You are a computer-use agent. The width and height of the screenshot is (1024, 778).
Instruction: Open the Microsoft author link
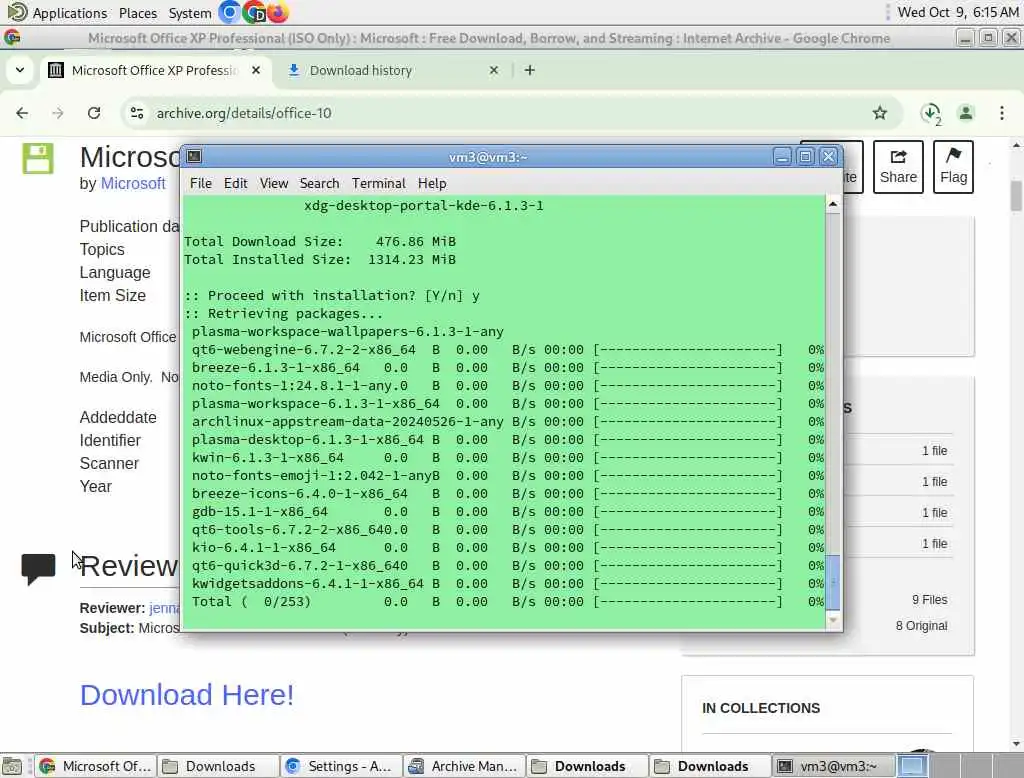tap(133, 184)
